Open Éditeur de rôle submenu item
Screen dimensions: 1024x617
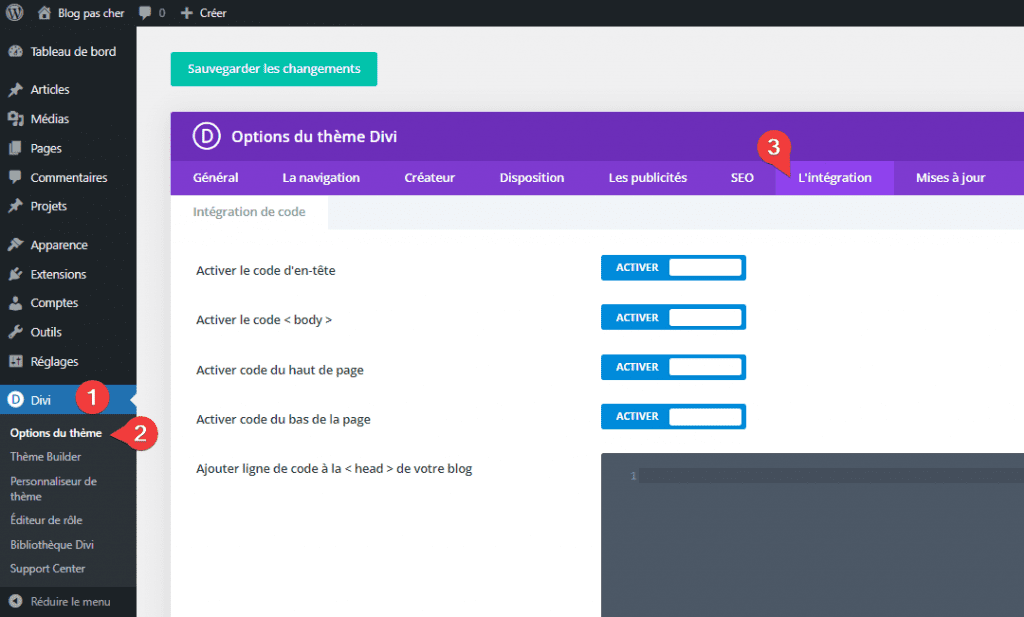point(46,520)
